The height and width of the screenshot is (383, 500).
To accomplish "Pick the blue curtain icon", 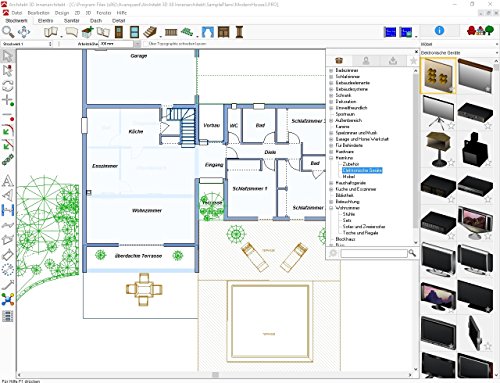I will click(208, 32).
